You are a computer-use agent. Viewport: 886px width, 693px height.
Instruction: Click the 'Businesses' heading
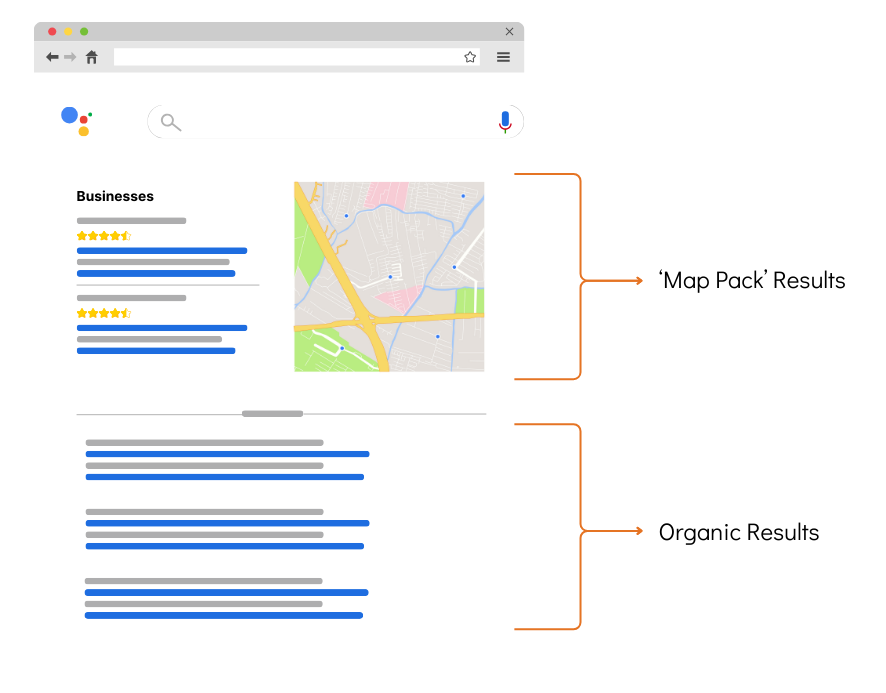point(115,196)
